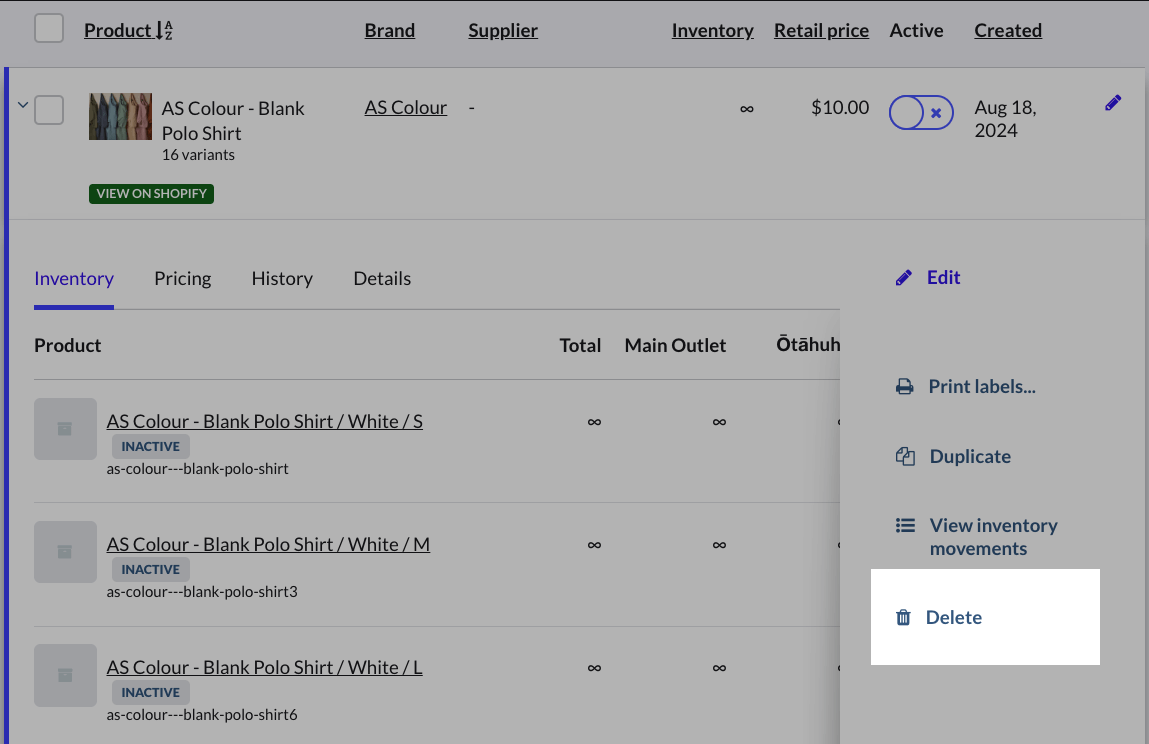Collapse the AS Colour product row chevron
Viewport: 1149px width, 744px height.
point(23,105)
